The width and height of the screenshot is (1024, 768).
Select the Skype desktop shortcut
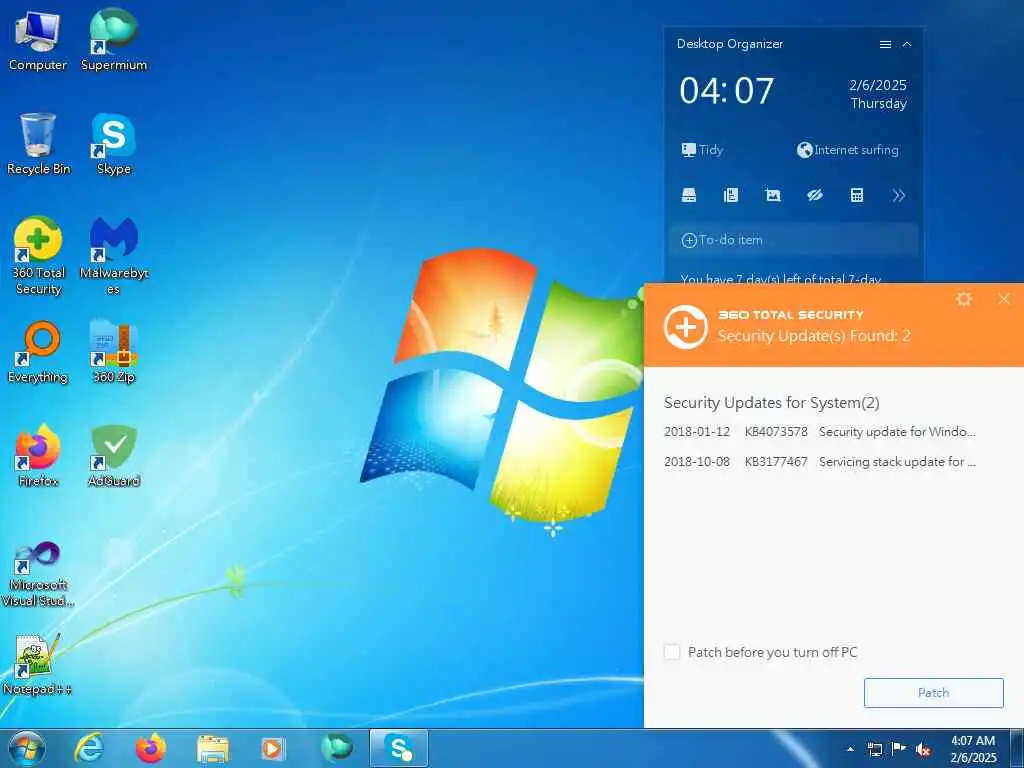pos(114,144)
